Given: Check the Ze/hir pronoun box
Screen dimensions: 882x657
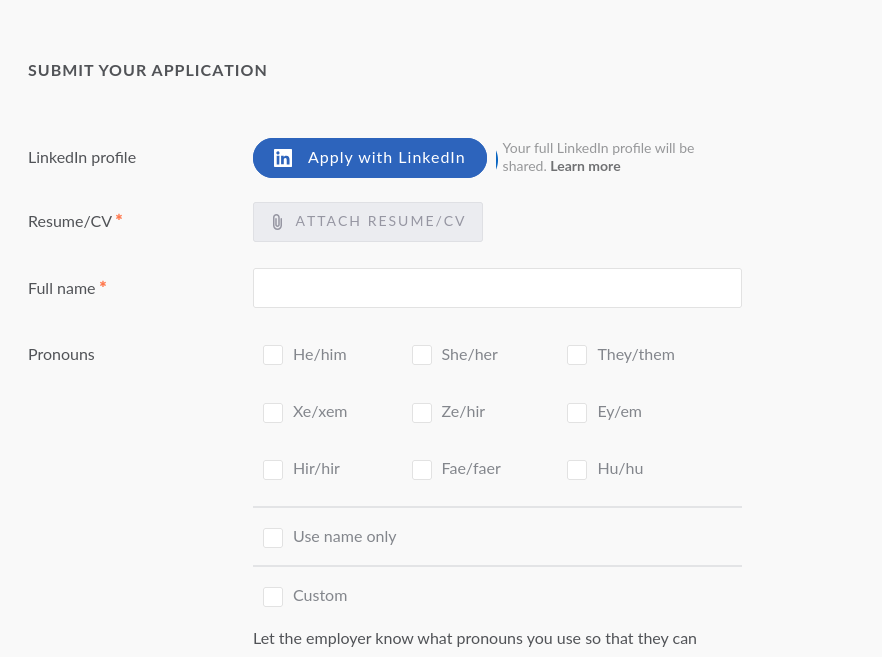Looking at the screenshot, I should [x=422, y=413].
